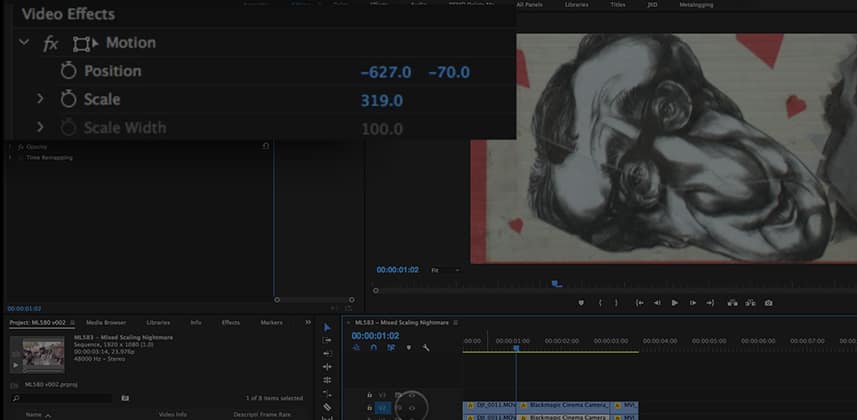Screen dimensions: 857x420
Task: Expand the Scale property
Action: click(x=40, y=98)
